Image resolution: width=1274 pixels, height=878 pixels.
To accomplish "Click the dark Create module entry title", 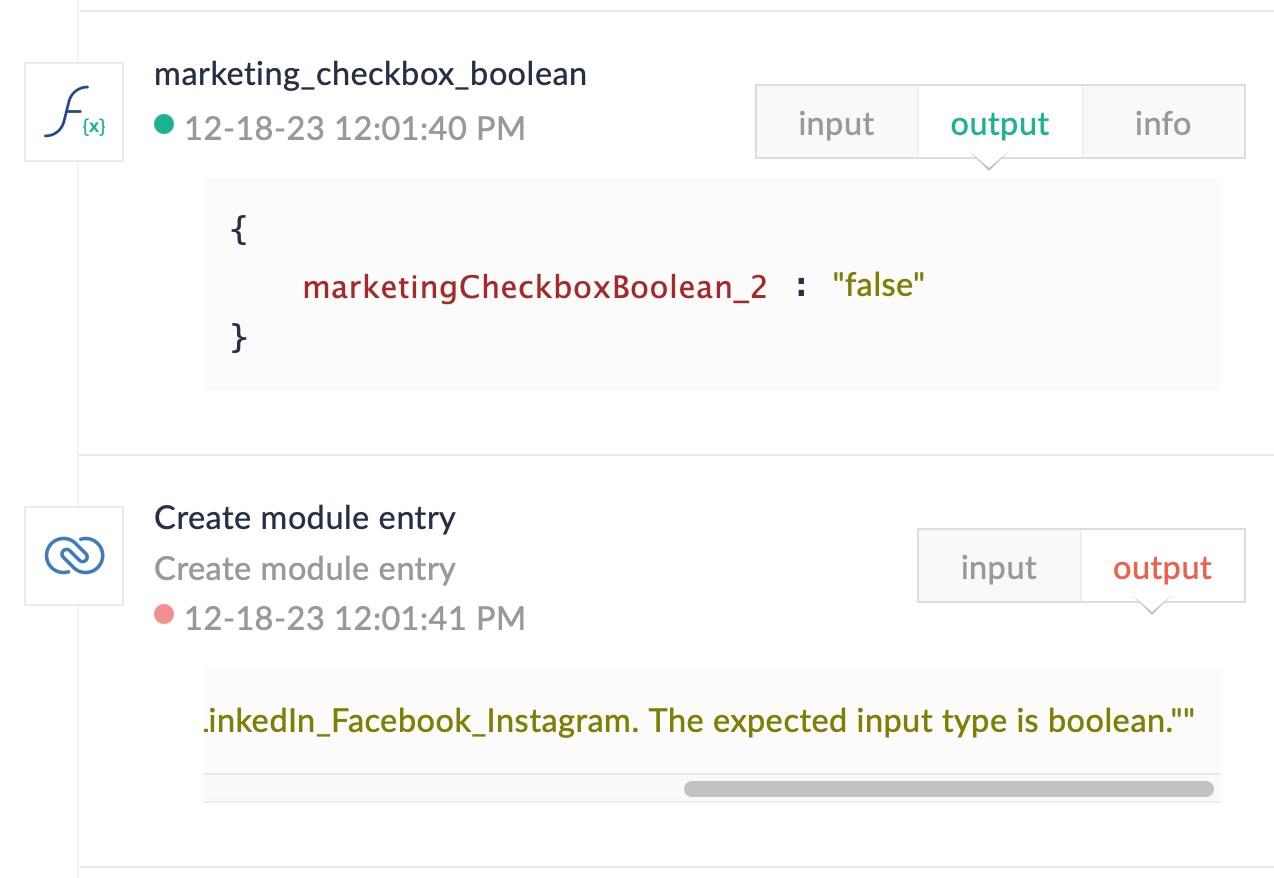I will click(305, 518).
